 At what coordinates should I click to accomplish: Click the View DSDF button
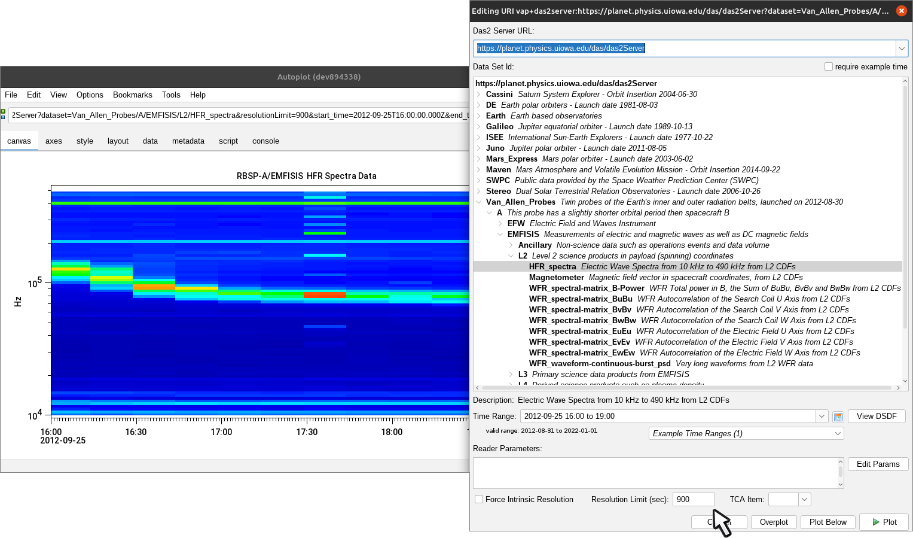877,415
